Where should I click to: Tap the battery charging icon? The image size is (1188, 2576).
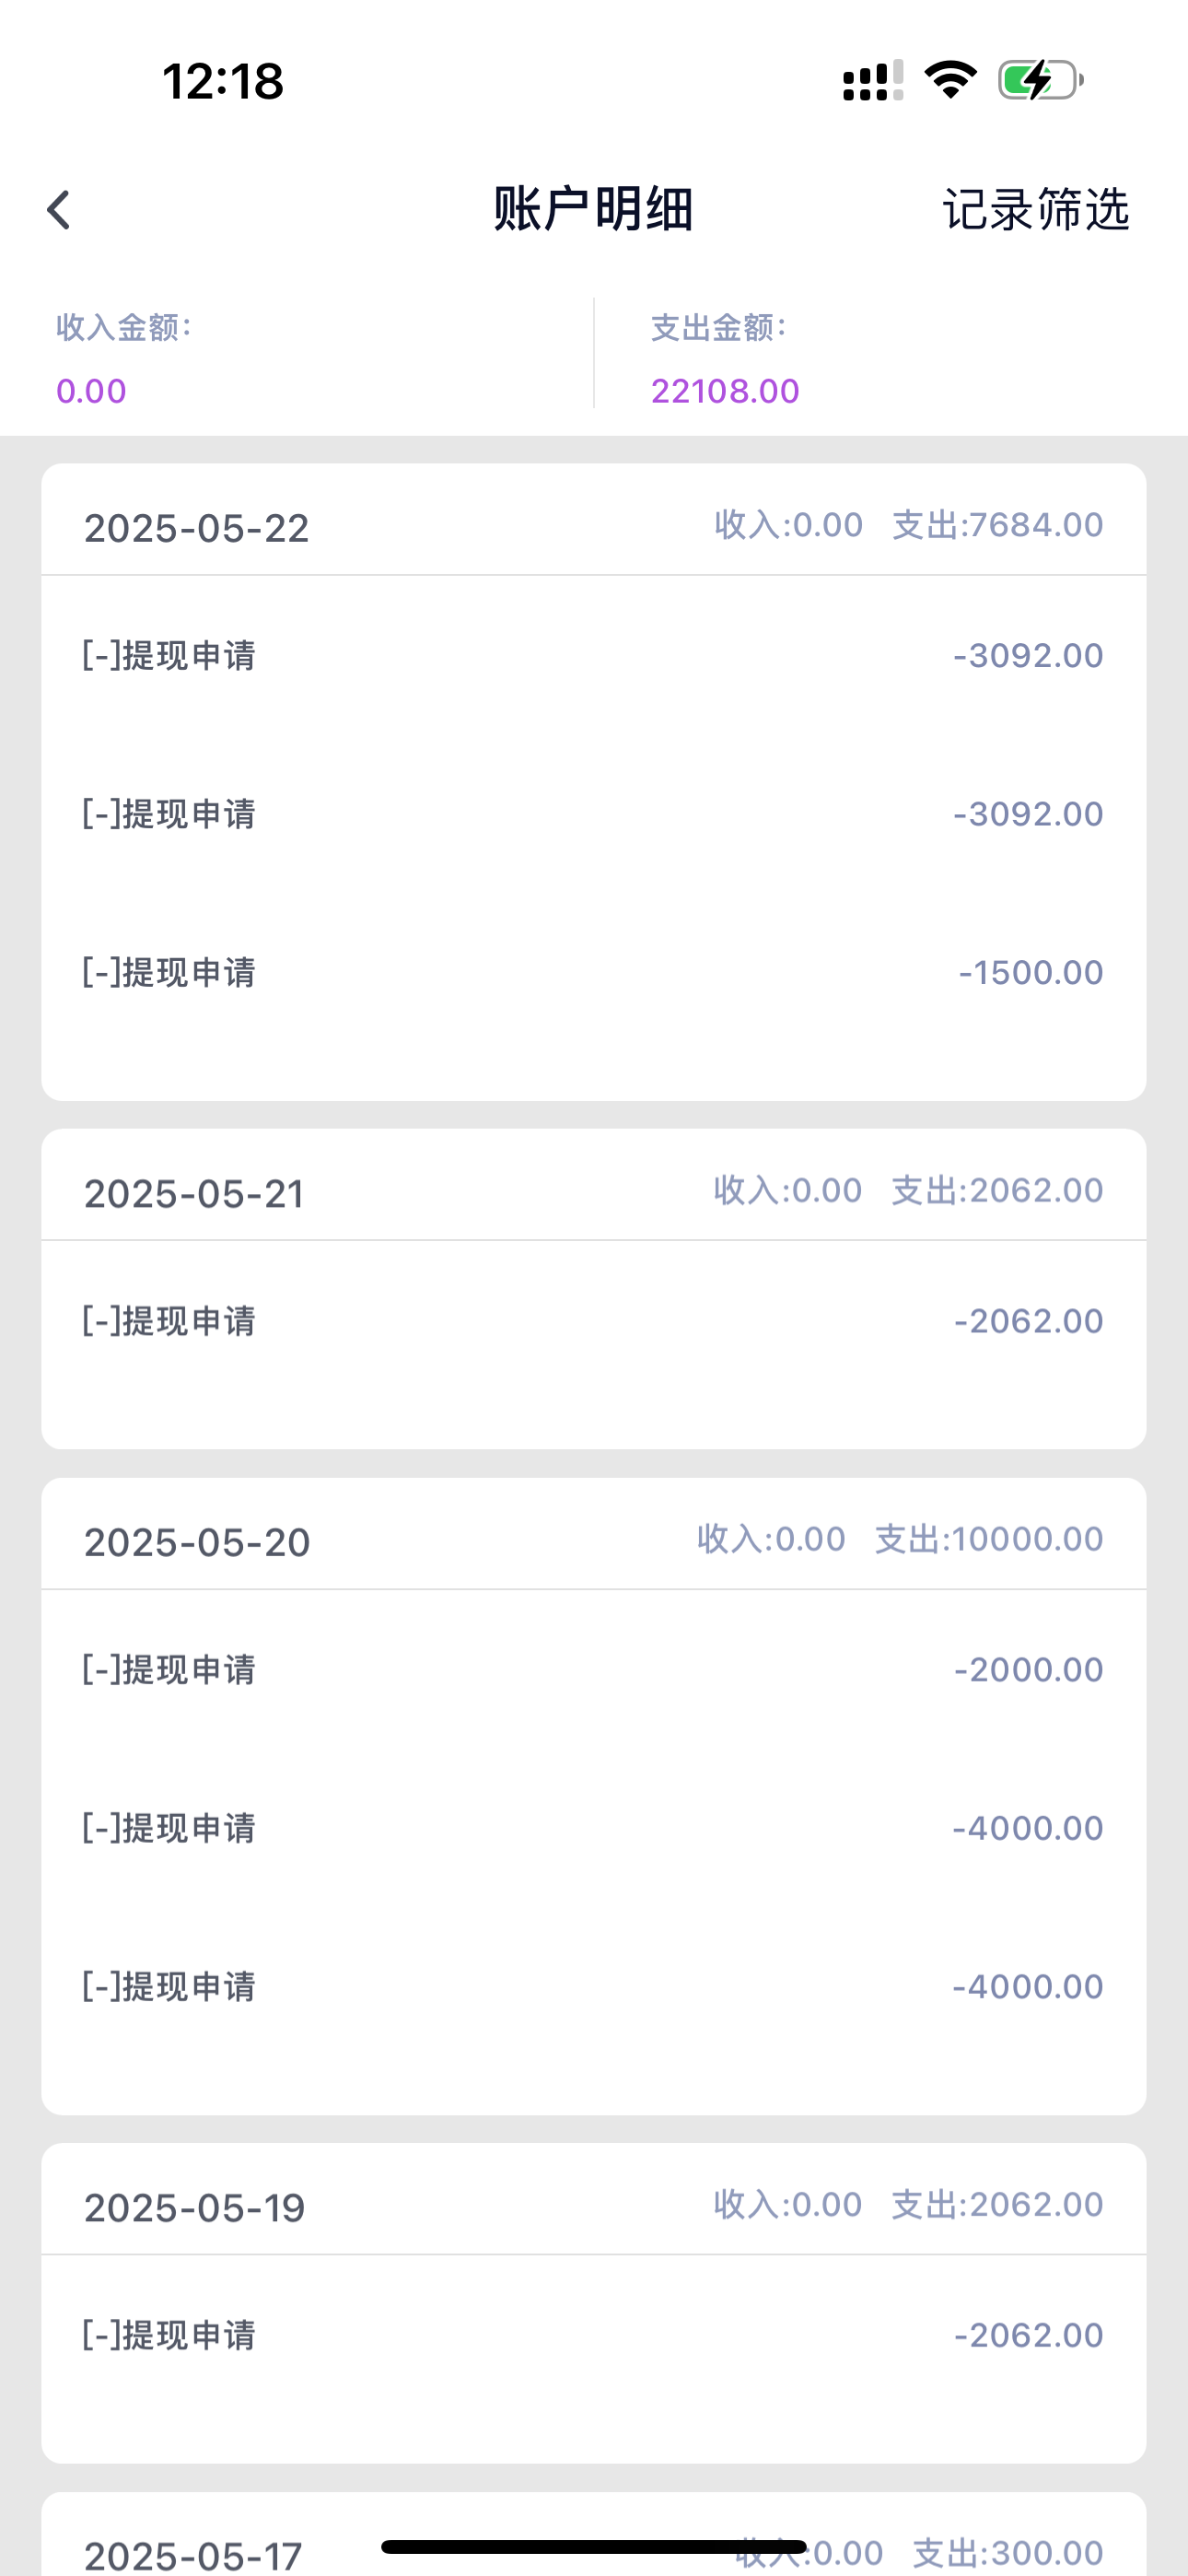(1040, 80)
